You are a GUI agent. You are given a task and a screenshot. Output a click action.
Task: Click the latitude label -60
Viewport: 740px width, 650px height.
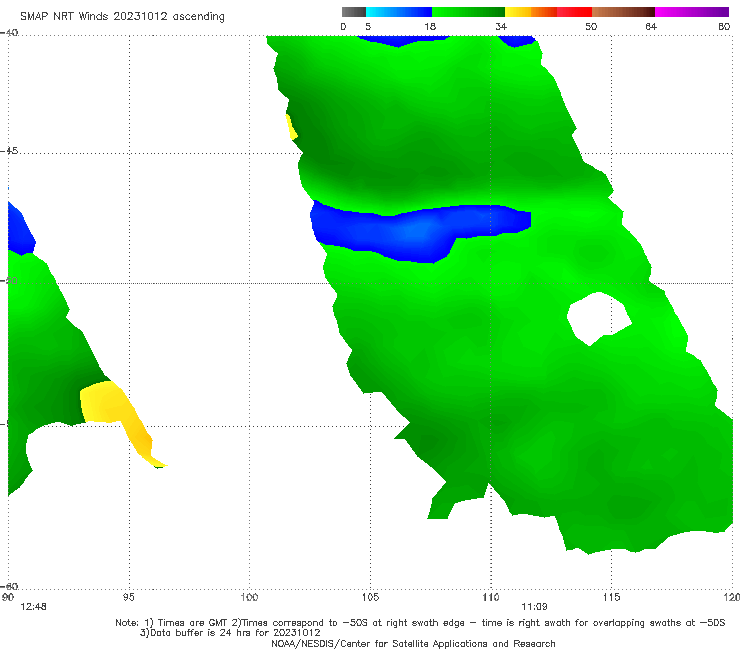(9, 586)
